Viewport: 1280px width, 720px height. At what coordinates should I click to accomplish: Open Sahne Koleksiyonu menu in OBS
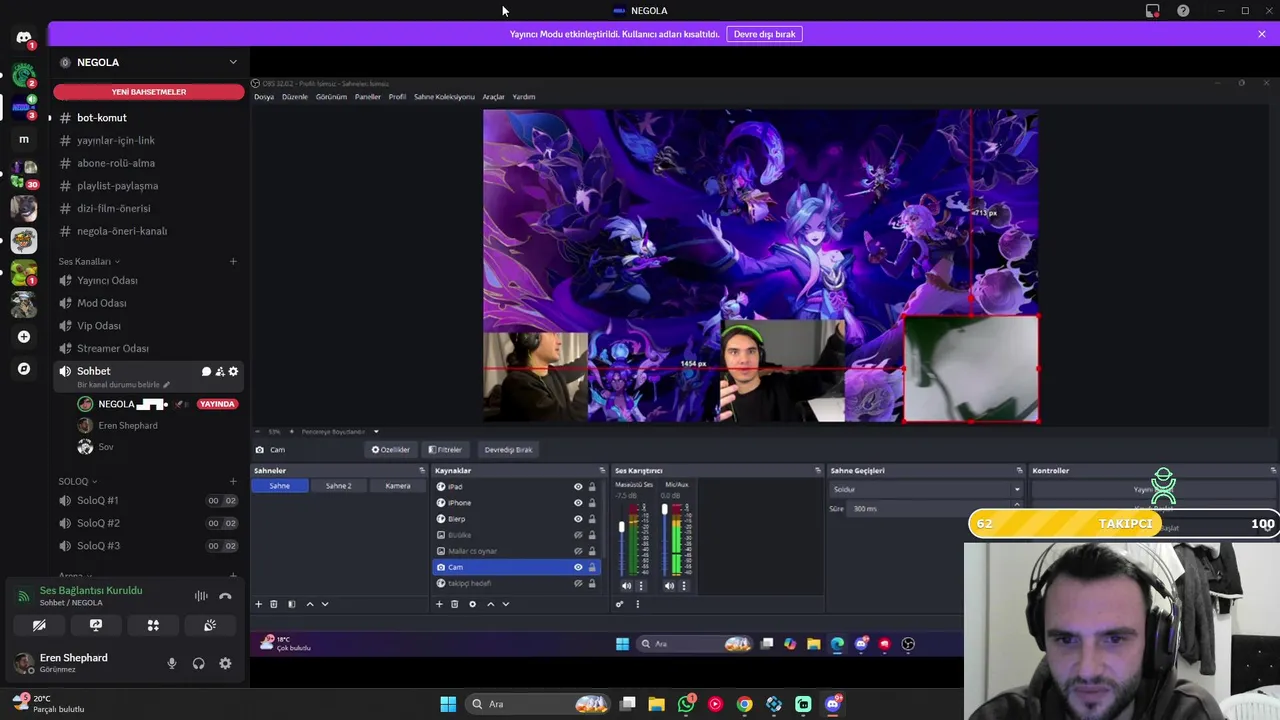(444, 97)
